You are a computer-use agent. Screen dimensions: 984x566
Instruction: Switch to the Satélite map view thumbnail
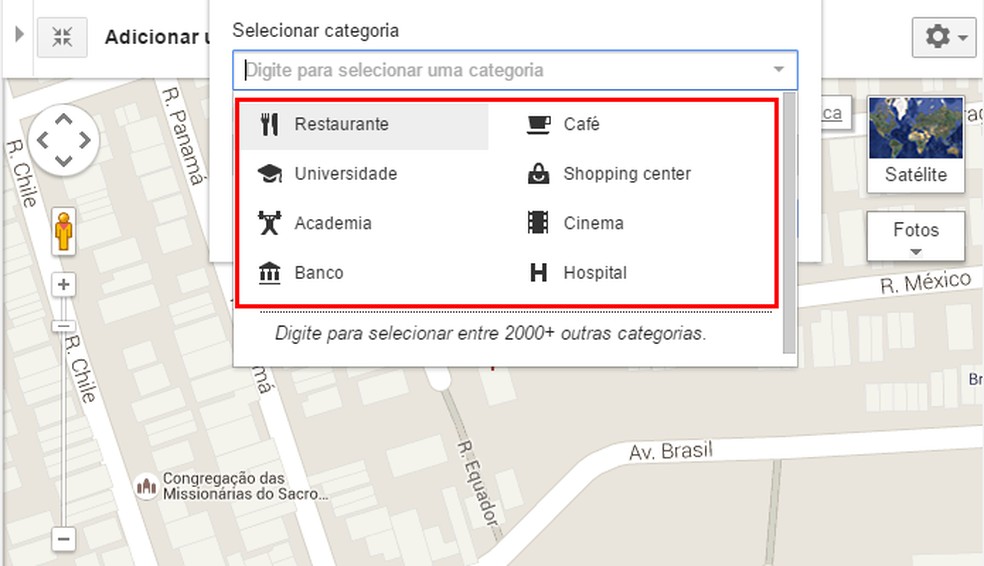click(x=916, y=144)
